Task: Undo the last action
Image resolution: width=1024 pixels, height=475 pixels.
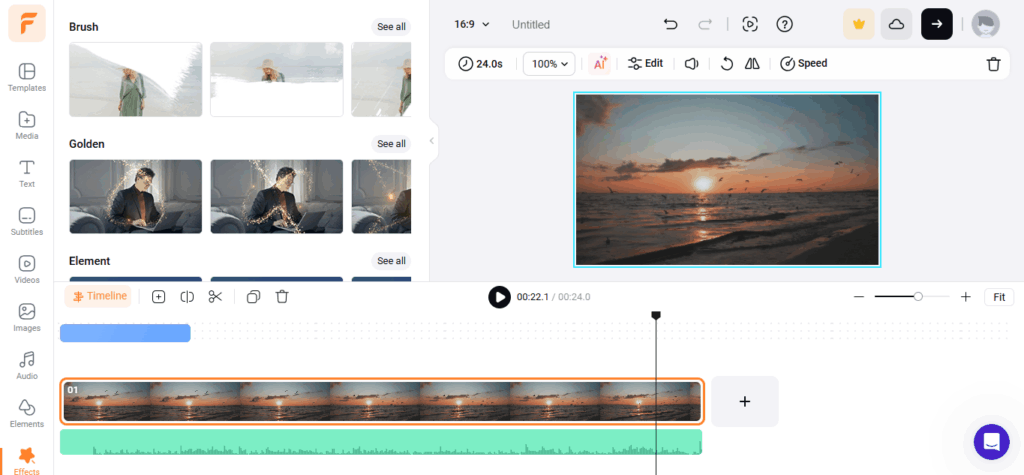Action: pyautogui.click(x=670, y=24)
